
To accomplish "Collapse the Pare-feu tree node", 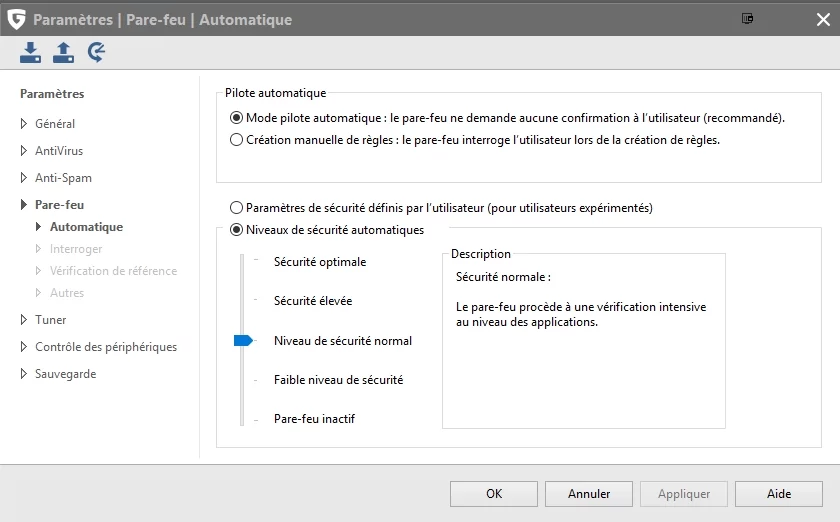I will pyautogui.click(x=24, y=204).
